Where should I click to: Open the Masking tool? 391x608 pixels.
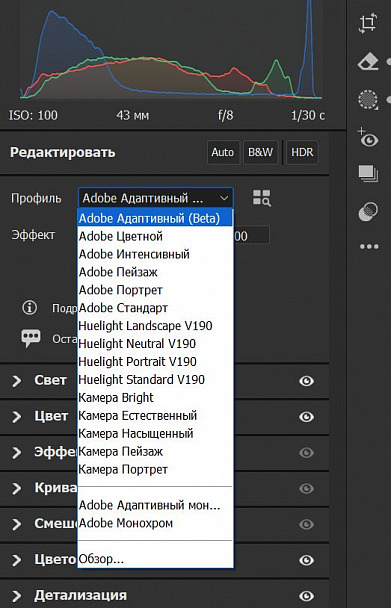click(x=367, y=100)
